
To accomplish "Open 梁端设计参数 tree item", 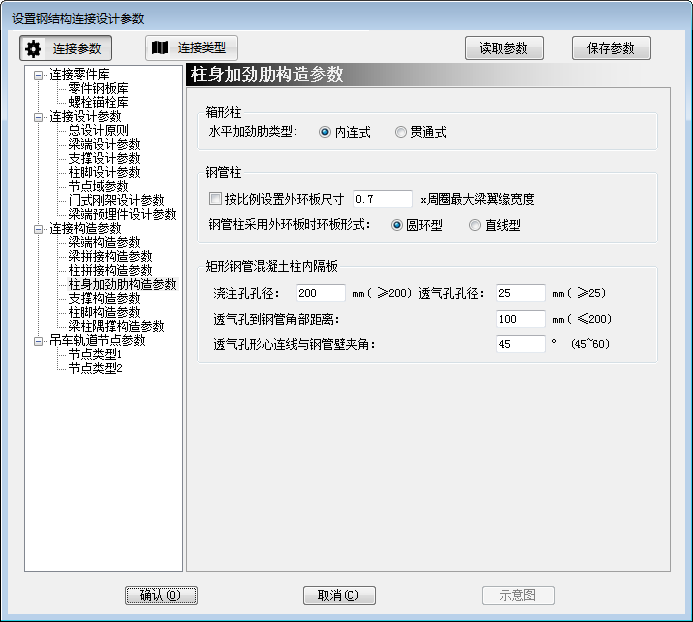I will coord(105,145).
